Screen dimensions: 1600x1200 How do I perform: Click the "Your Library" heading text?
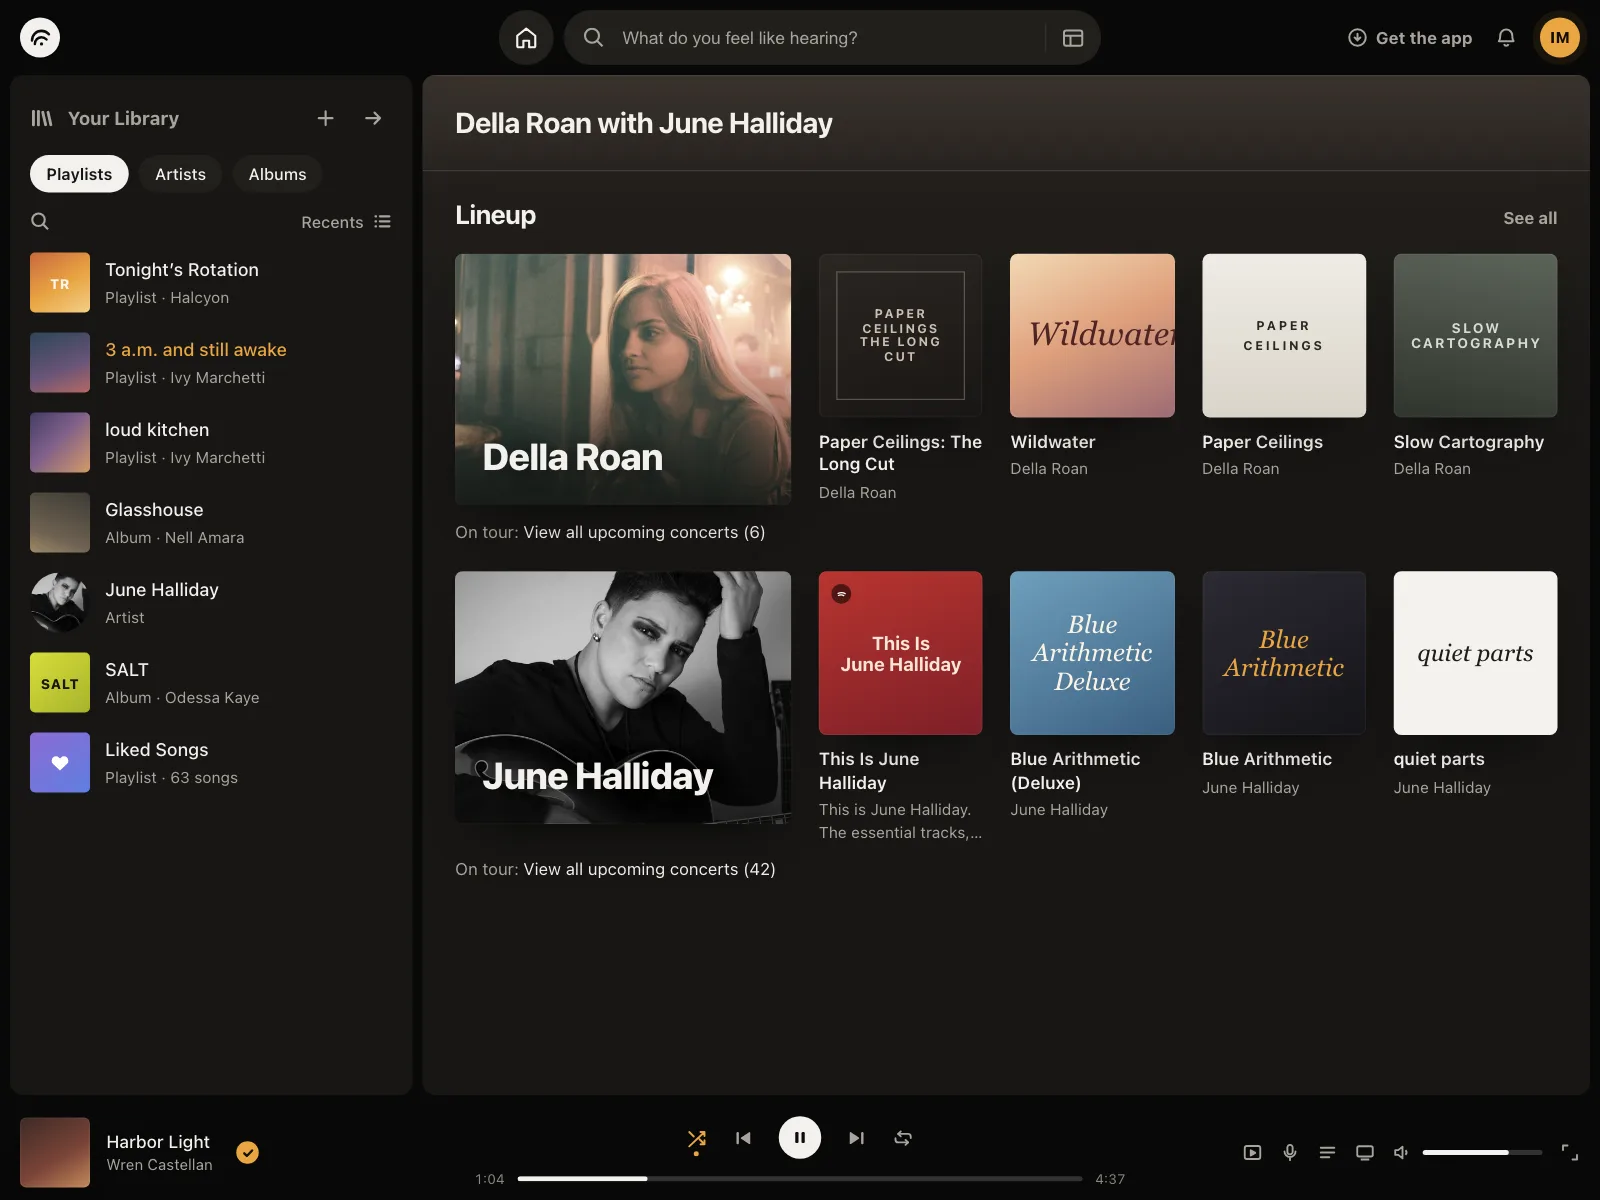(123, 118)
